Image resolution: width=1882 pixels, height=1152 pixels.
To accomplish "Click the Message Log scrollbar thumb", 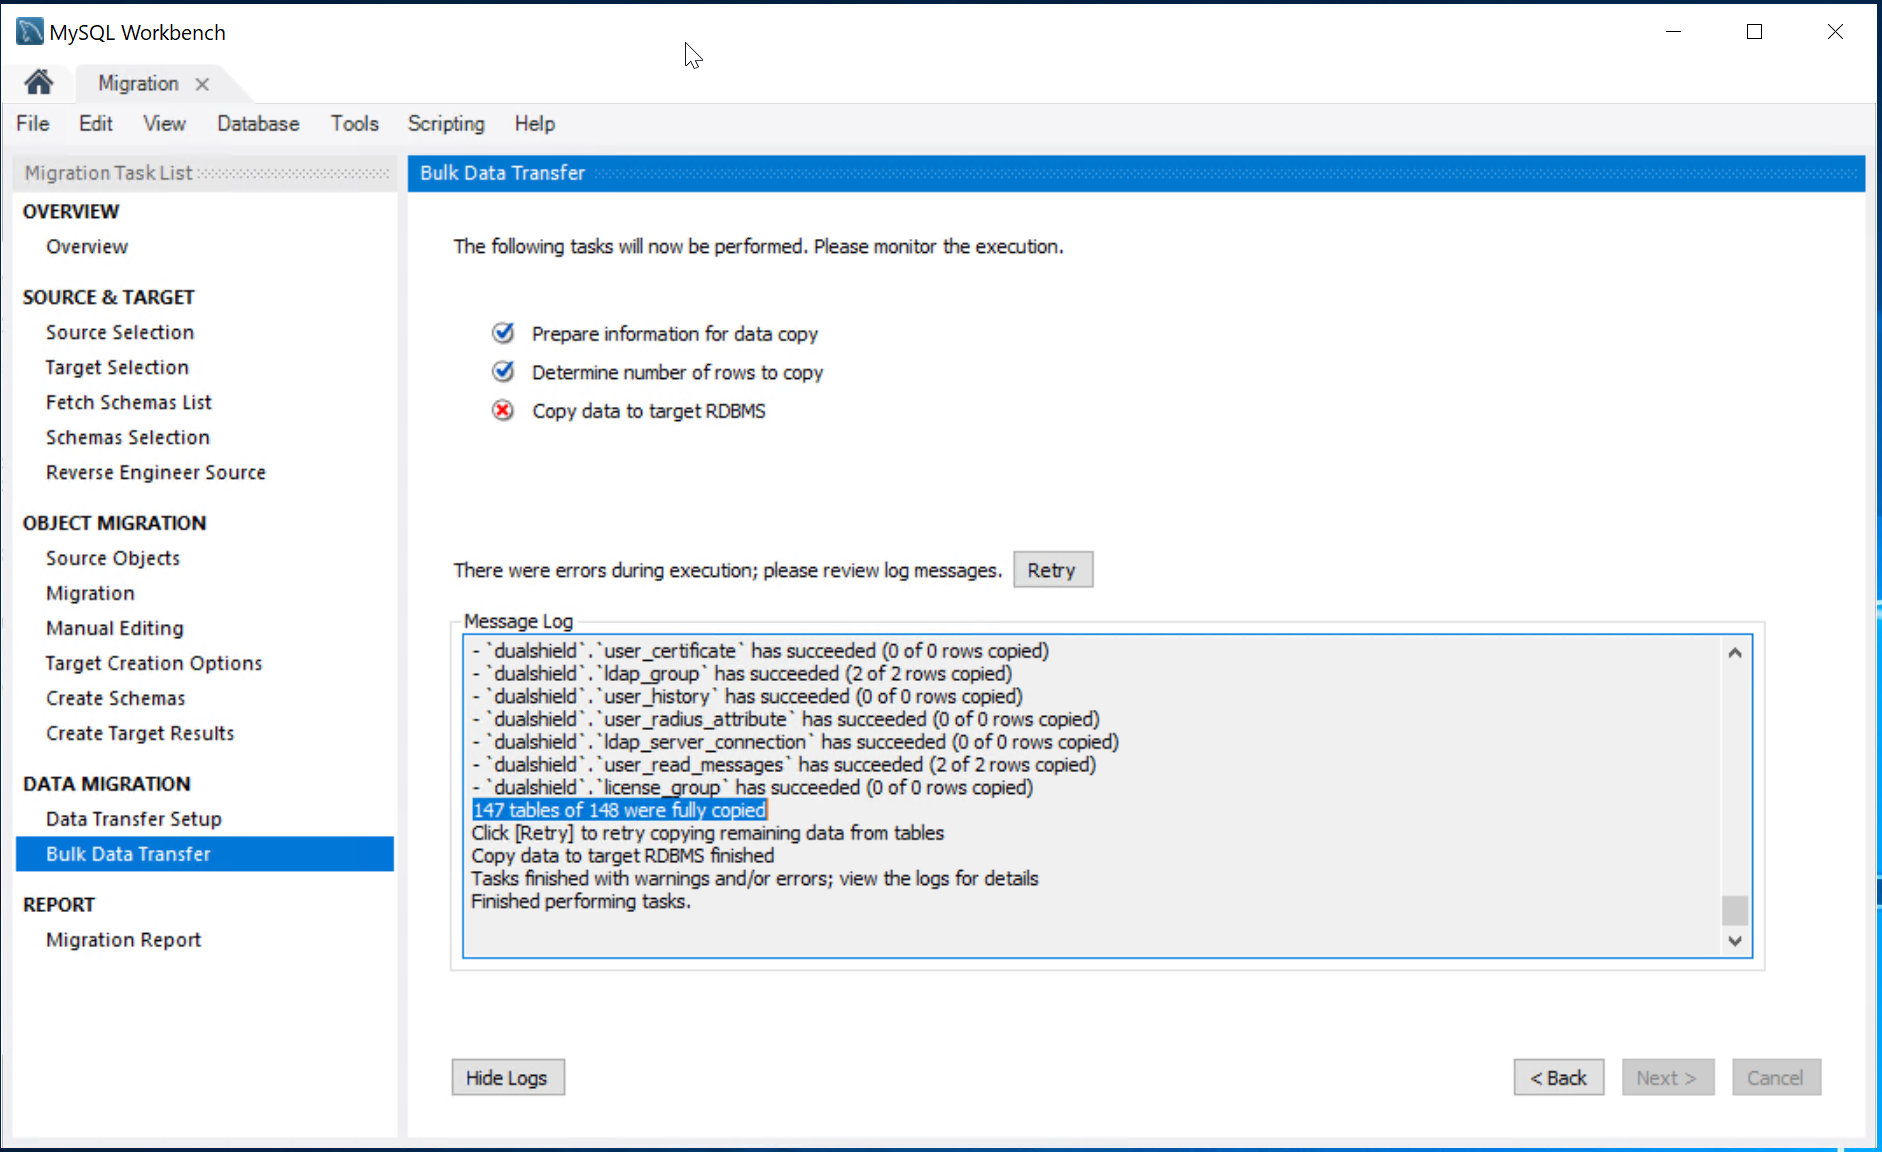I will pos(1735,910).
